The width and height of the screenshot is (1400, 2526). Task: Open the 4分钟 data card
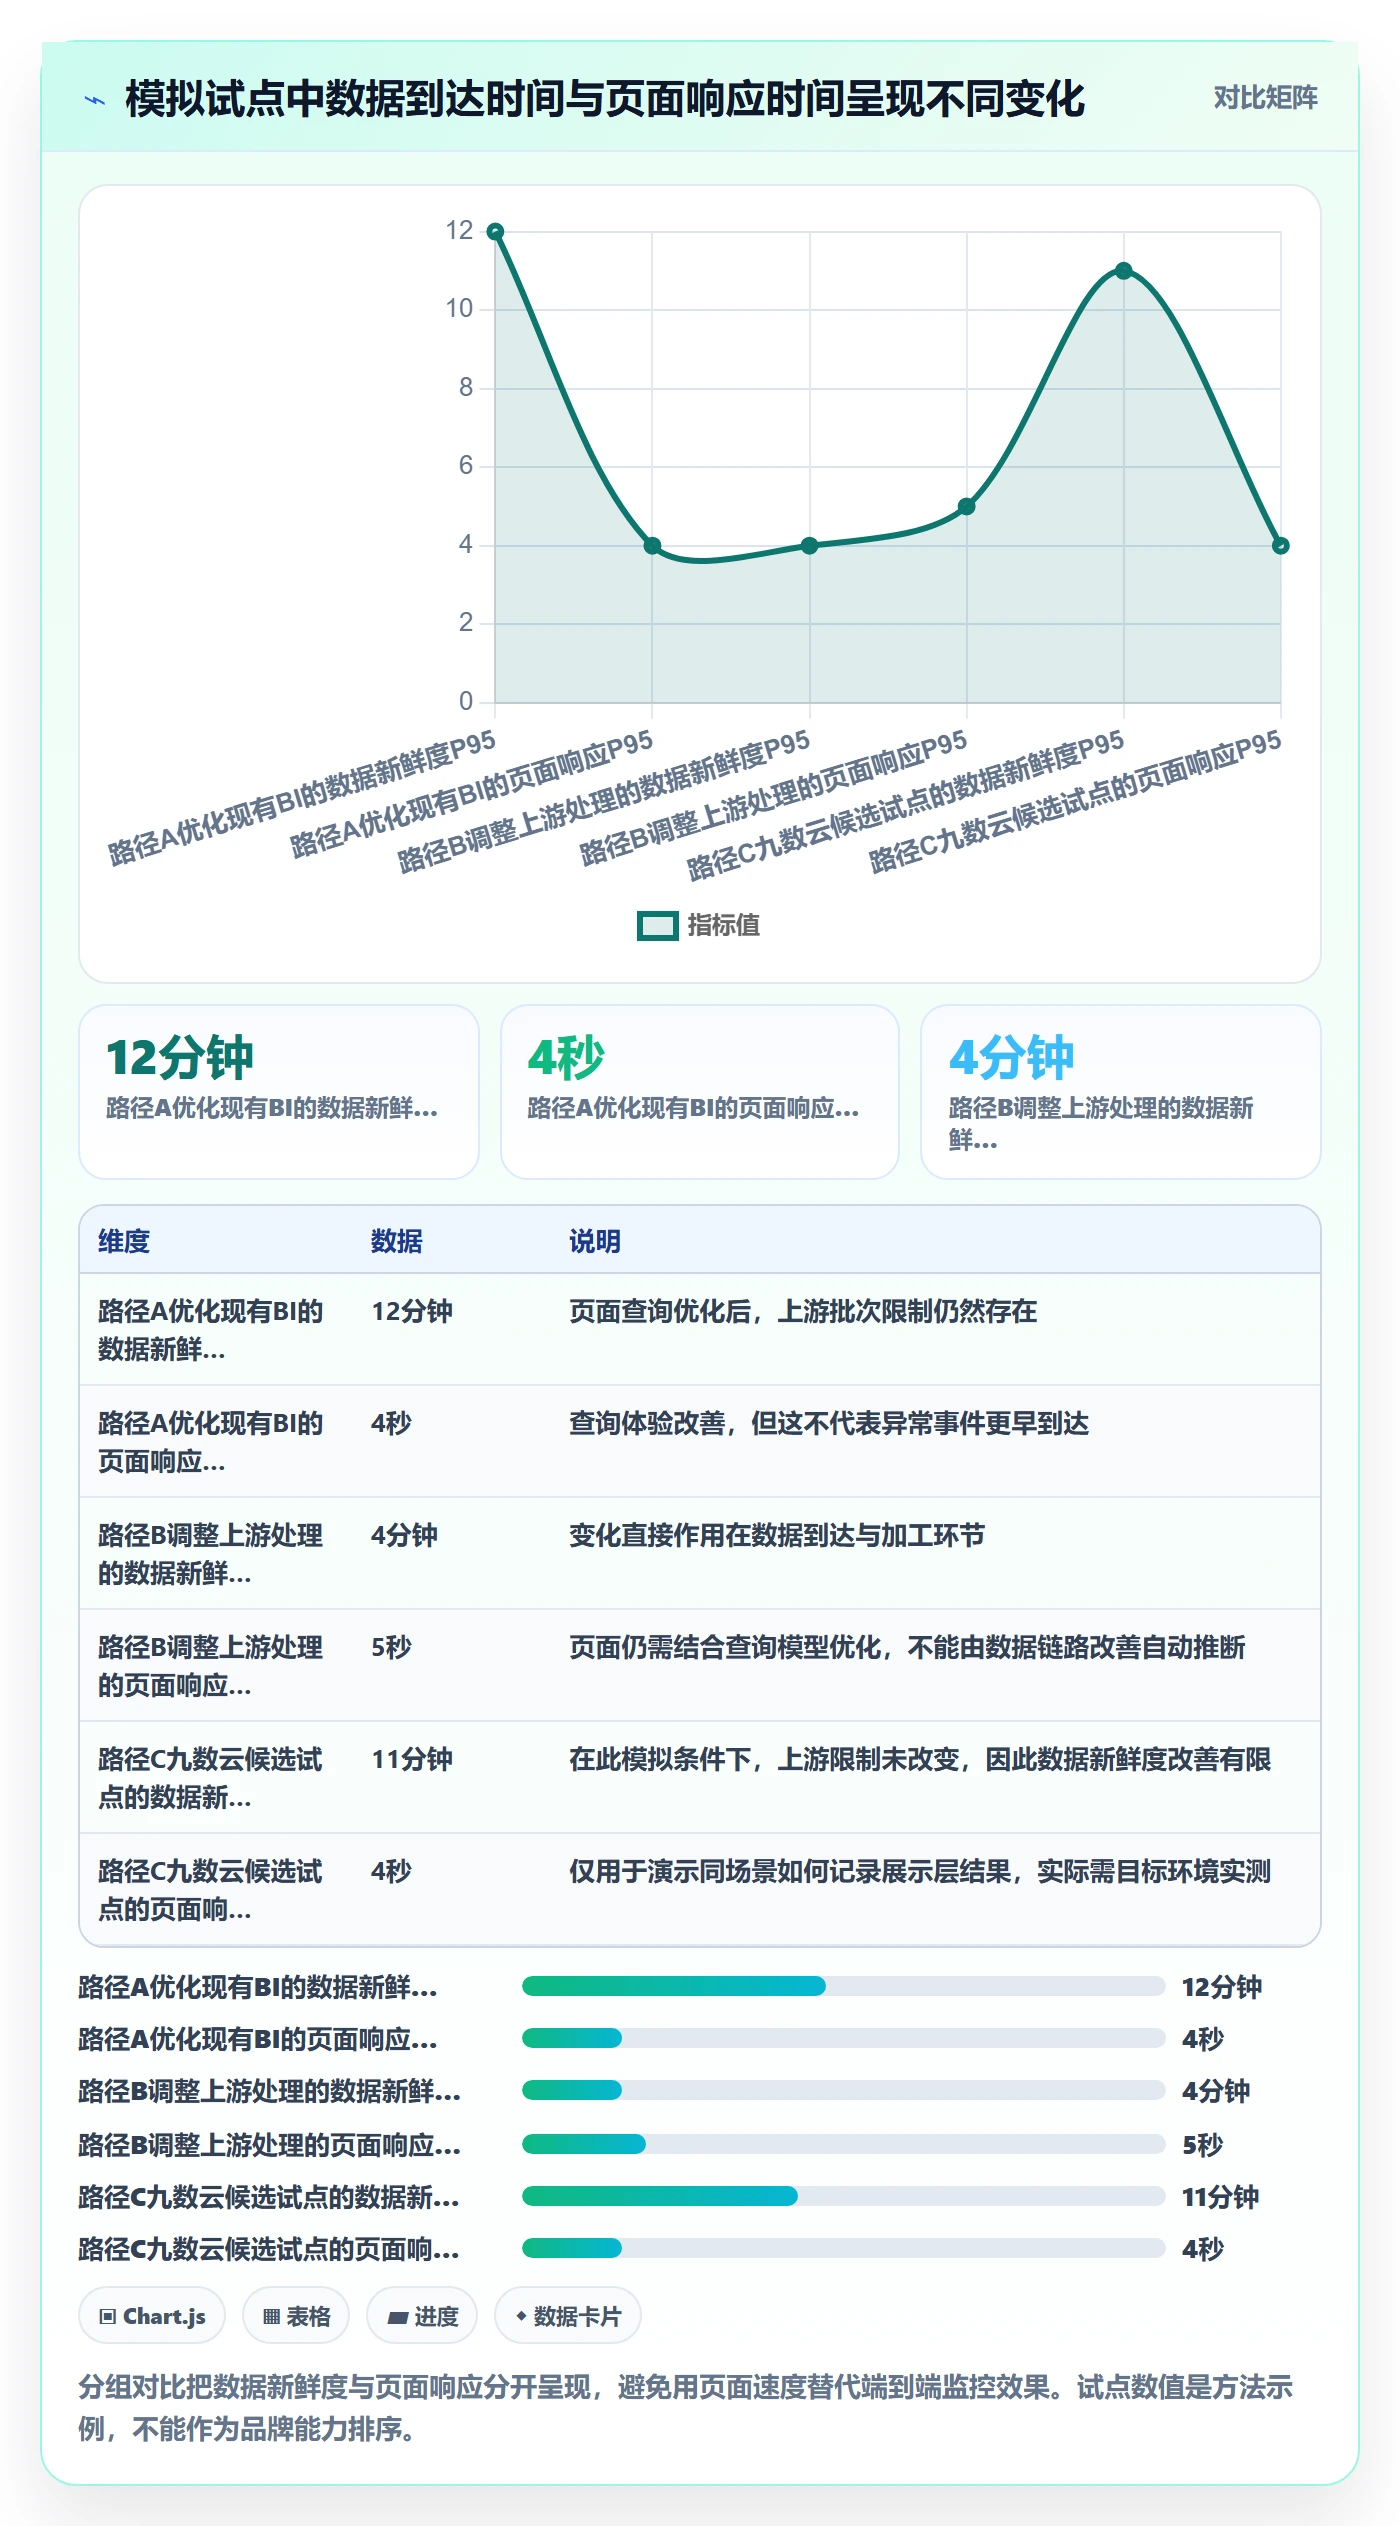point(1121,1092)
